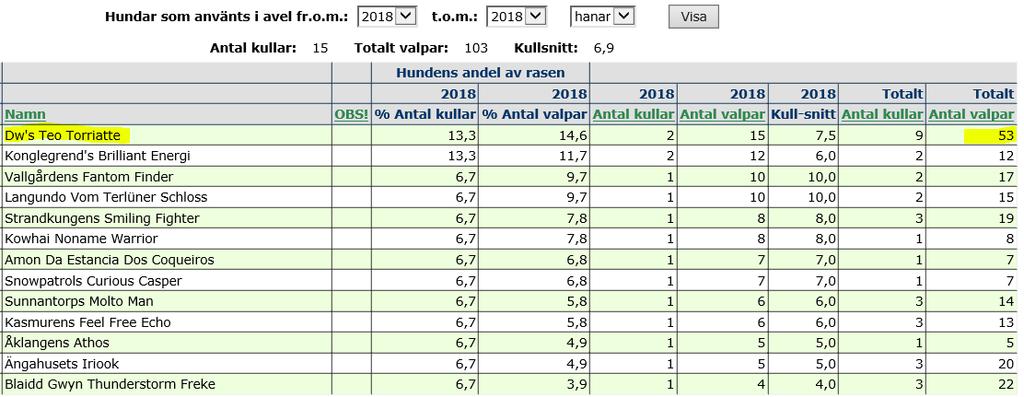Click 3,9 percent valpar for Blaidd Gwyn
The width and height of the screenshot is (1024, 397).
[x=577, y=385]
